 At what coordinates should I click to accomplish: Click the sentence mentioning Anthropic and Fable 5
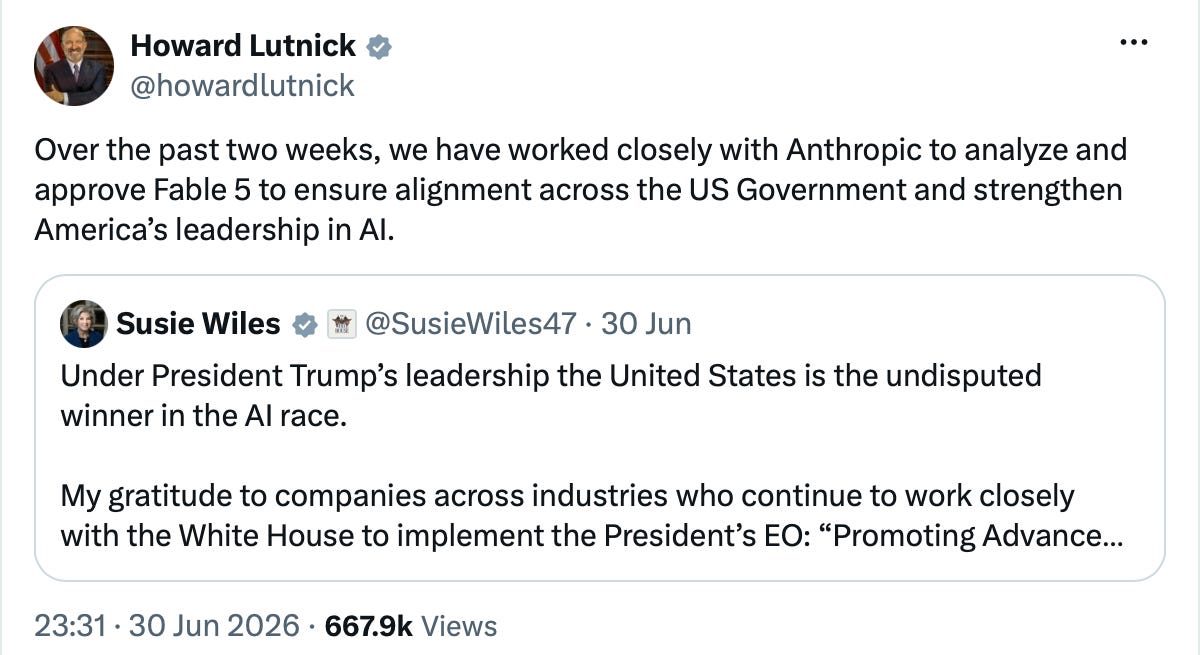tap(580, 190)
